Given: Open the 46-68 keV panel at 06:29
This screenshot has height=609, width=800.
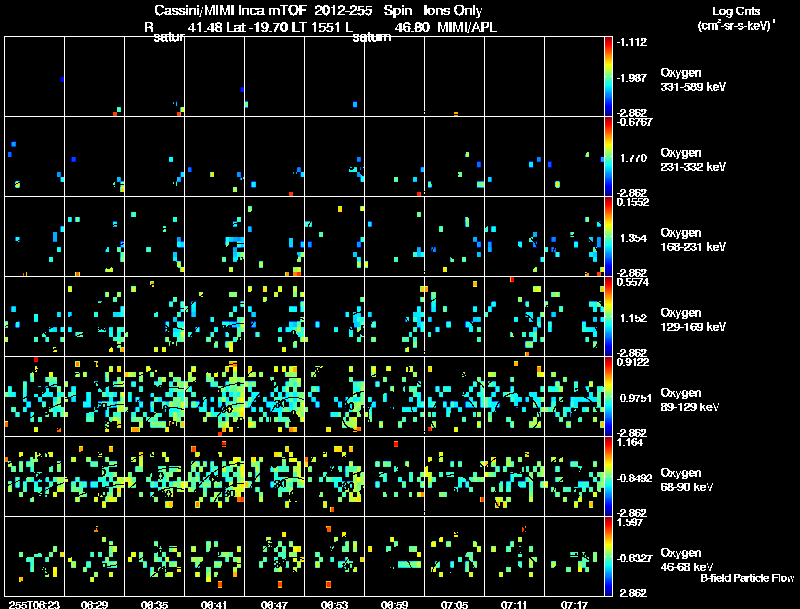Looking at the screenshot, I should tap(94, 556).
